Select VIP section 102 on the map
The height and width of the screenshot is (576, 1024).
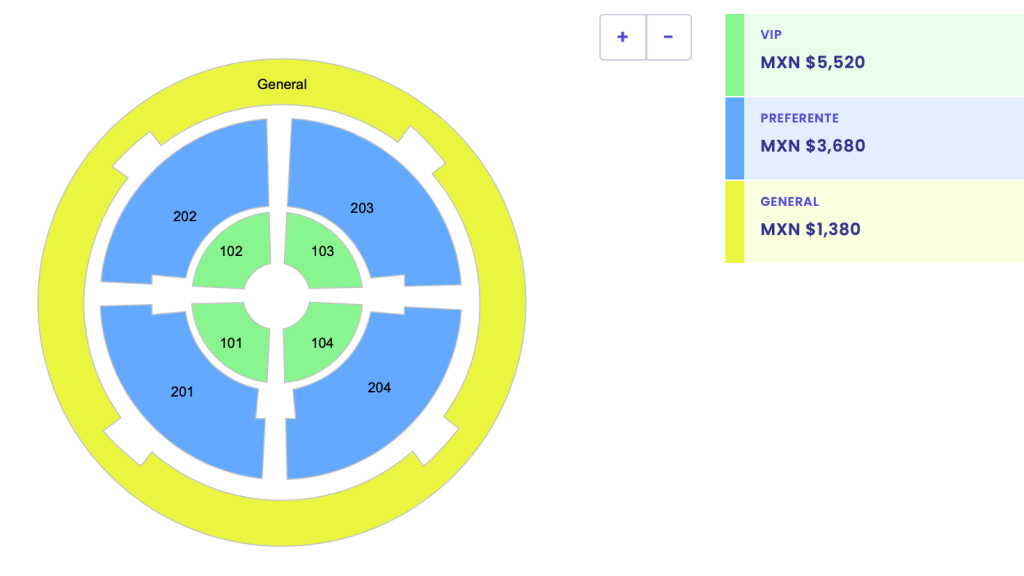click(x=232, y=251)
